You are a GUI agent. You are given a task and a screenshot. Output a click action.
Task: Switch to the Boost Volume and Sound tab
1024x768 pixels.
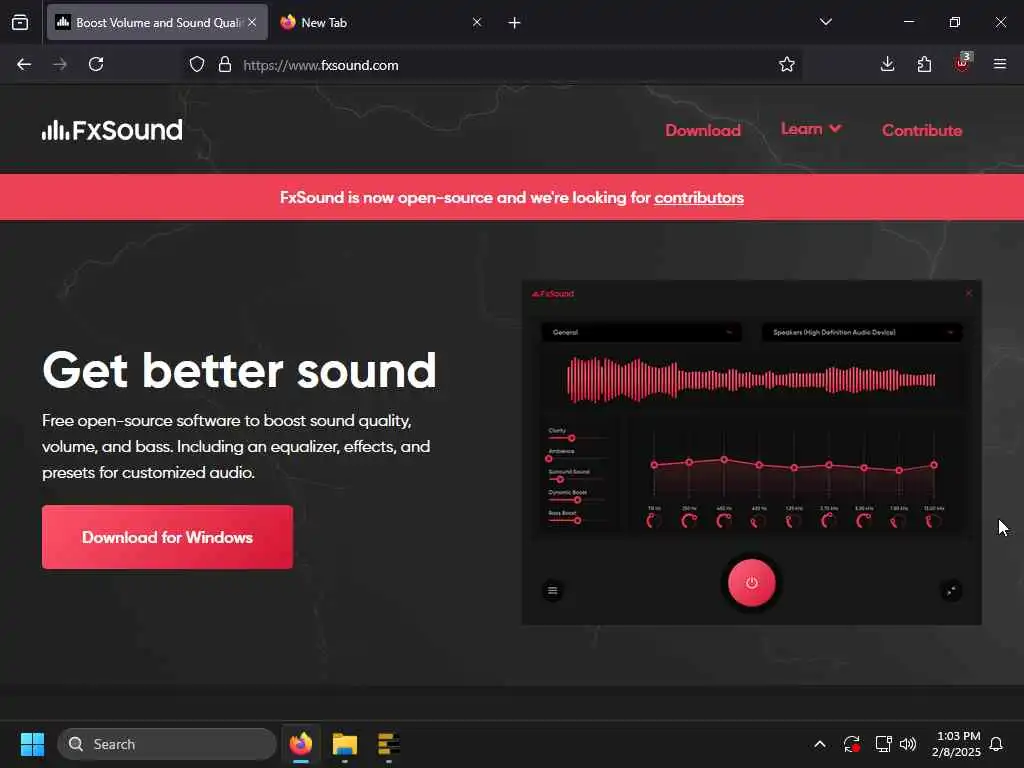pos(157,23)
